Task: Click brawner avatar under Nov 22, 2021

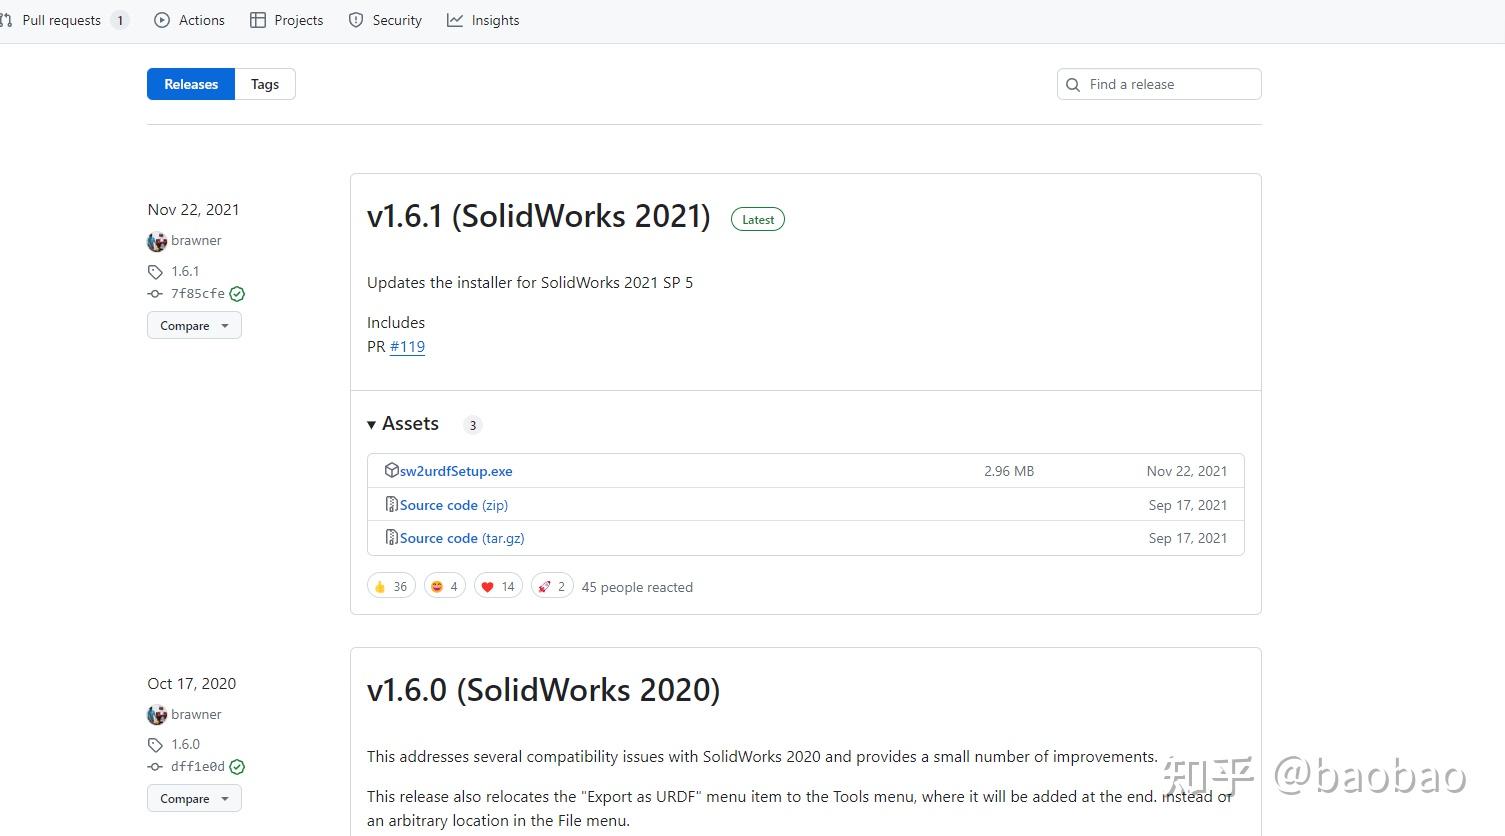Action: [x=157, y=241]
